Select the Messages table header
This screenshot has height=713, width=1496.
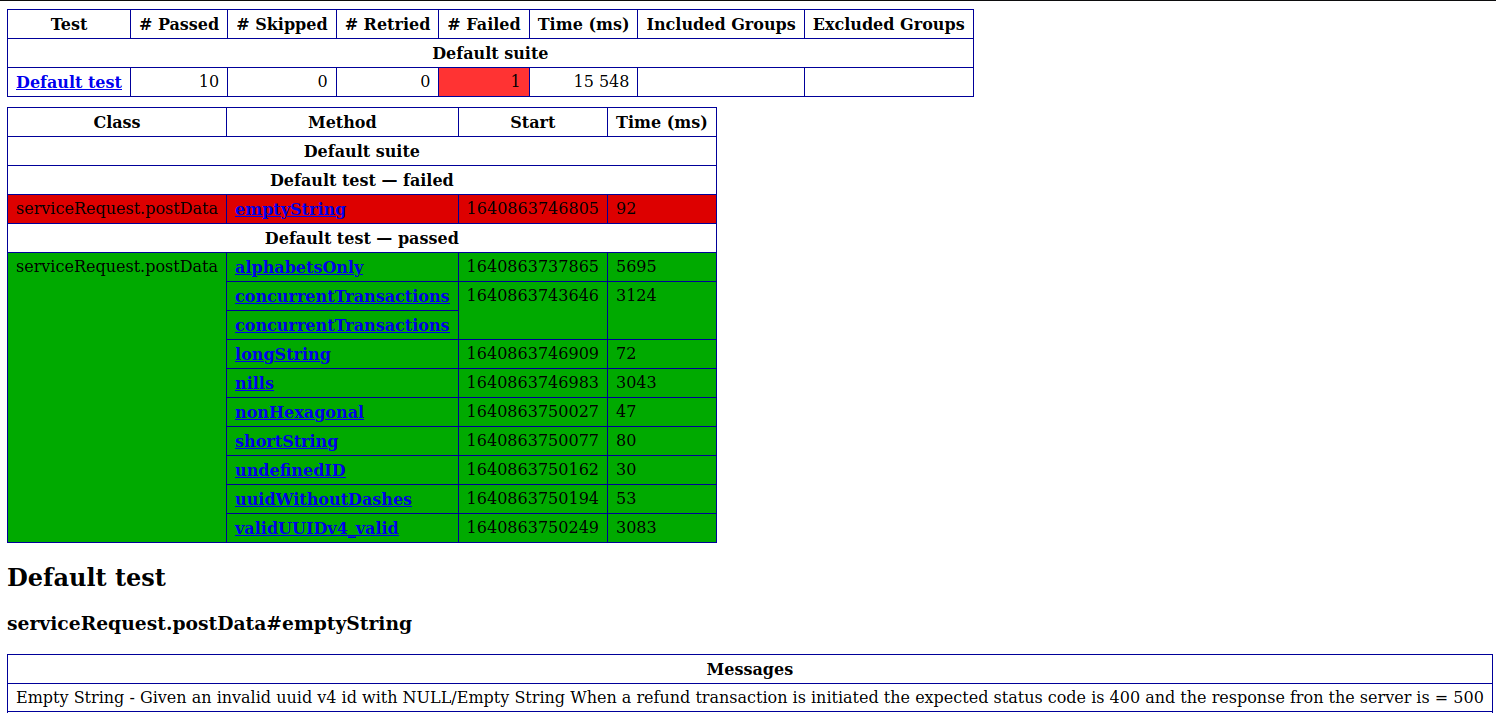750,669
